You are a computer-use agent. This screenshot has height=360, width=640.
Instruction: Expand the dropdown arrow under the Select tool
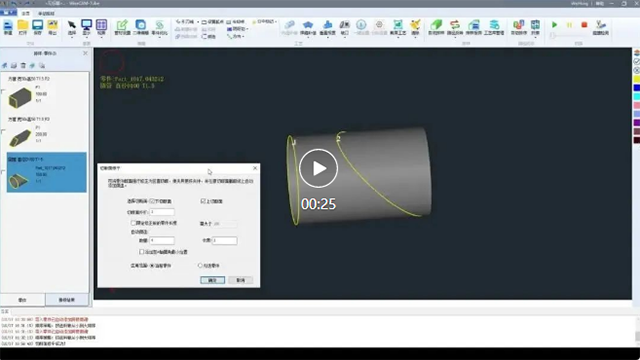tap(72, 37)
